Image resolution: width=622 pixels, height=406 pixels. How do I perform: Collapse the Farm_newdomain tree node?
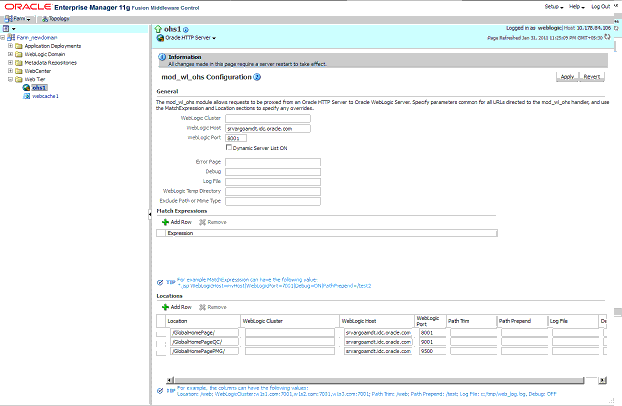pos(3,38)
